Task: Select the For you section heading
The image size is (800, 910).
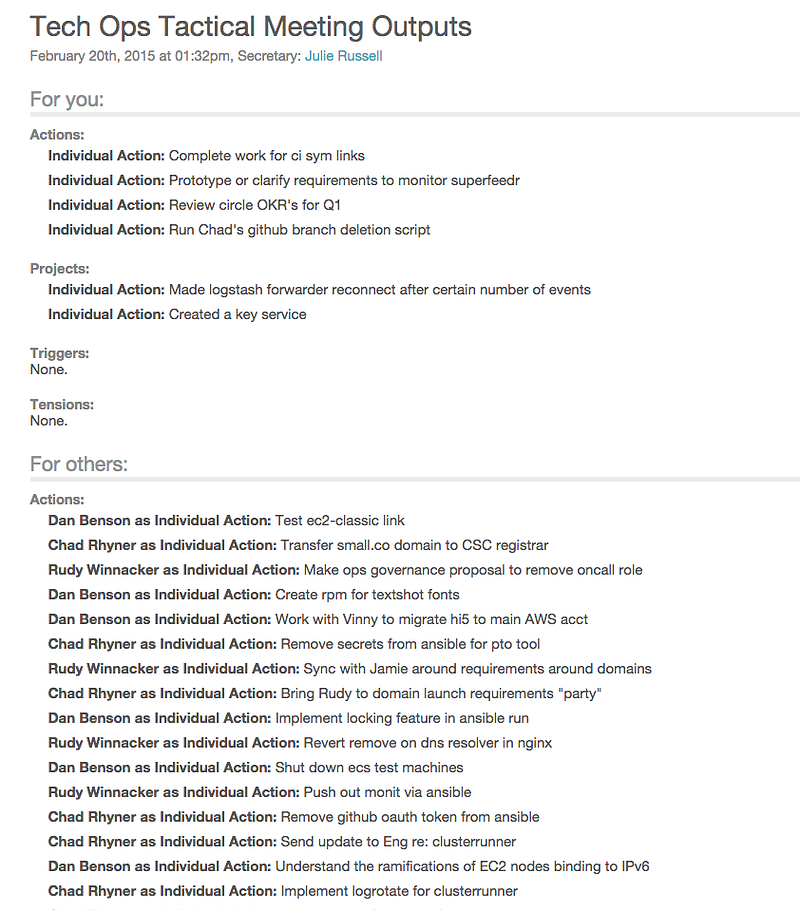Action: [x=67, y=99]
